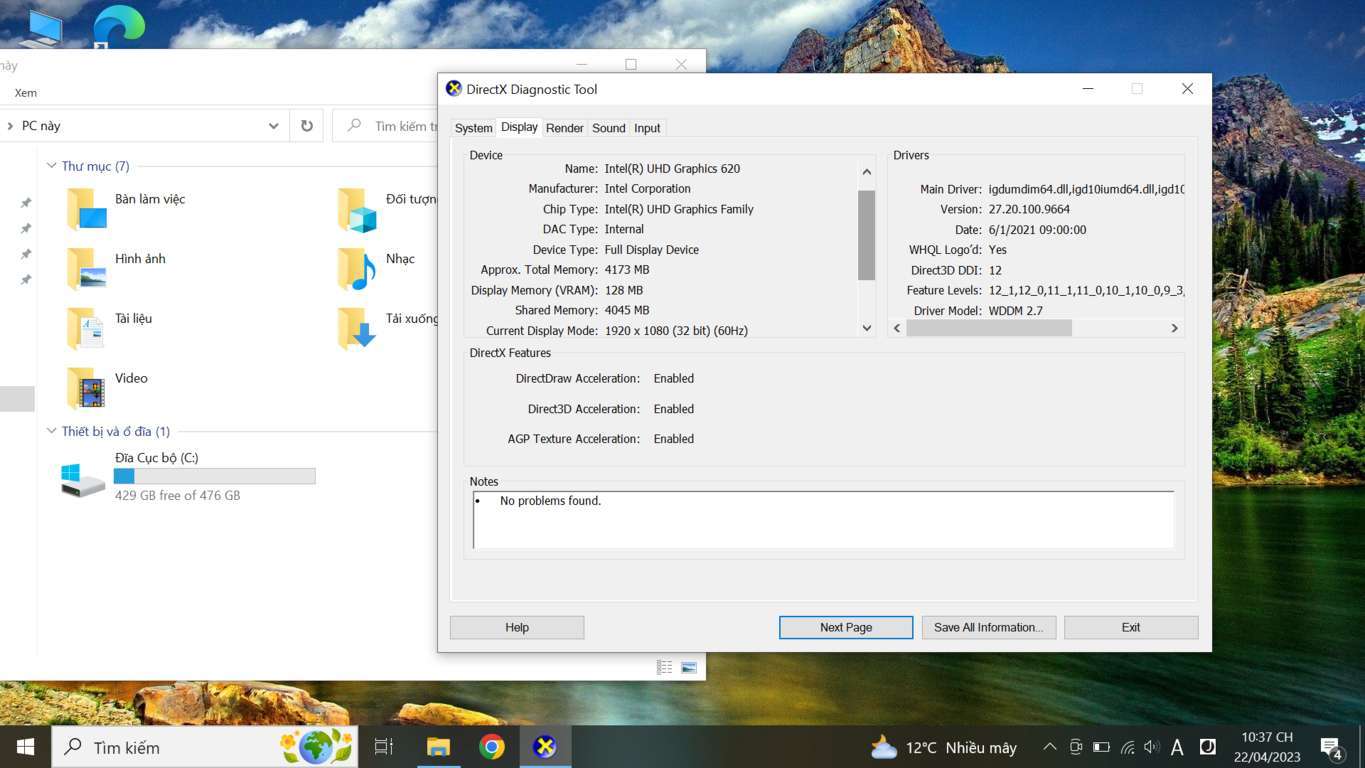The height and width of the screenshot is (768, 1365).
Task: Click the 'Intel(R) UHD Graphics 620' name value
Action: 672,169
